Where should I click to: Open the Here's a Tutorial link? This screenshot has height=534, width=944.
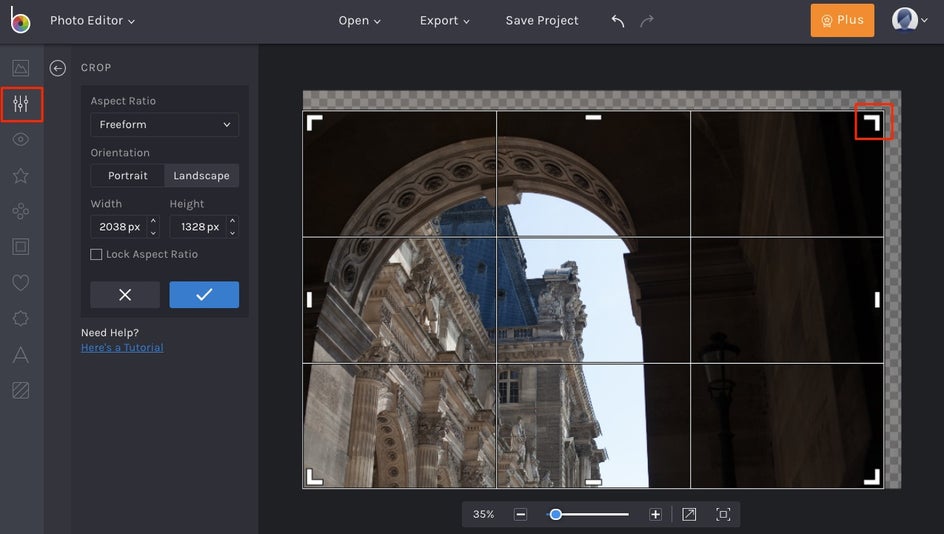coord(122,348)
